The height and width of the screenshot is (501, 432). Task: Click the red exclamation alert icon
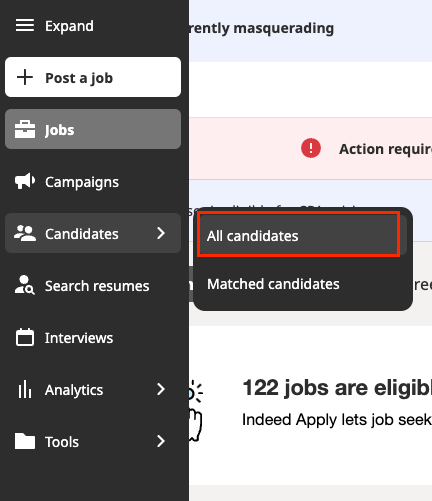[311, 148]
